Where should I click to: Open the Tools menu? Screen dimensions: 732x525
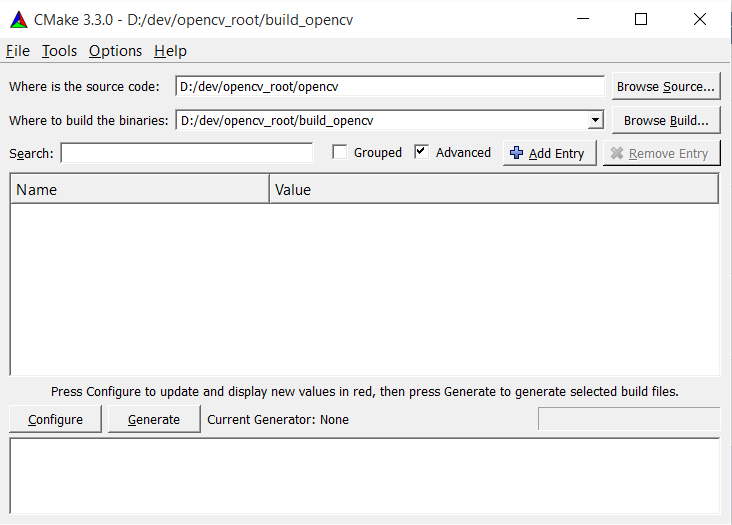[59, 50]
